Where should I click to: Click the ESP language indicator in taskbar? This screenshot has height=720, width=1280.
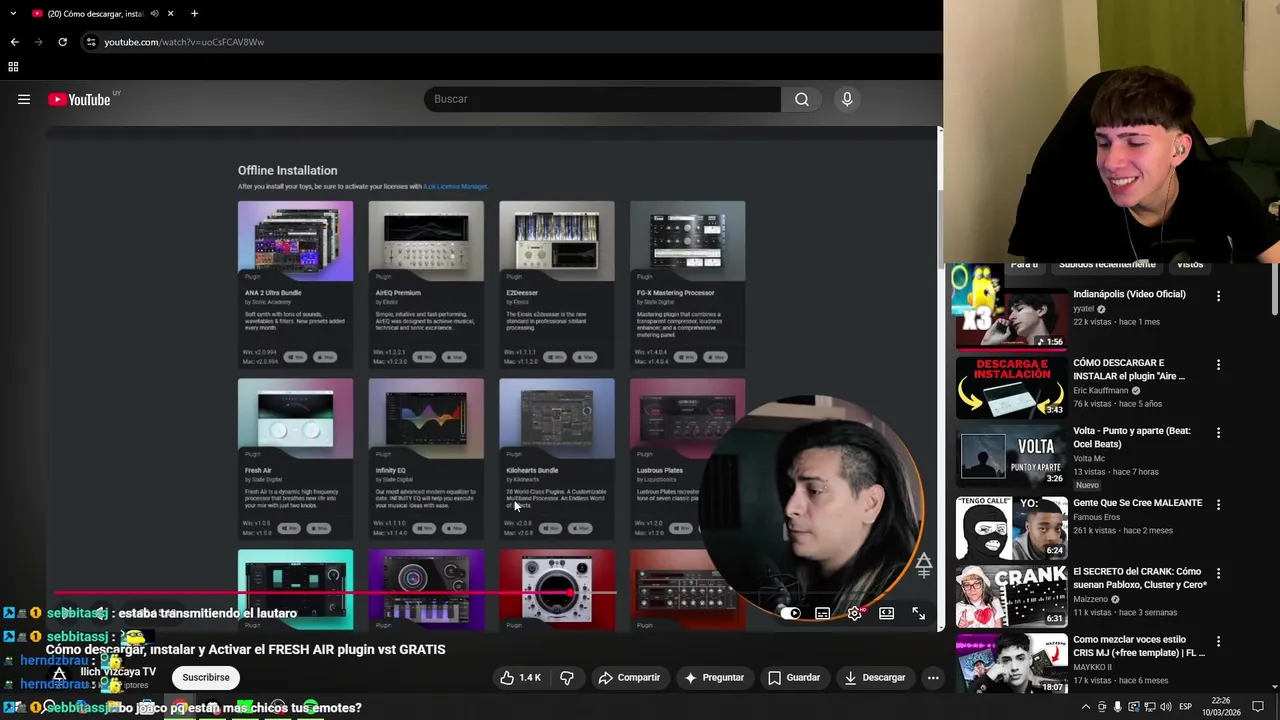1185,707
